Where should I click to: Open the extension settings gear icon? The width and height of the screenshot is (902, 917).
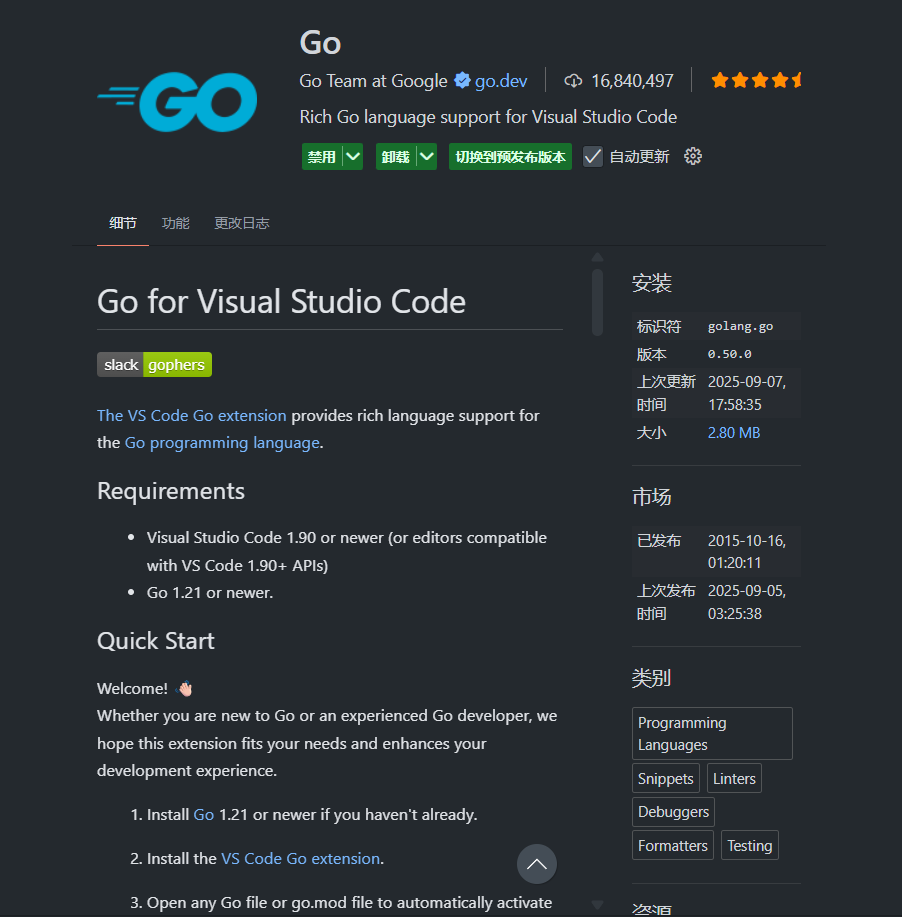tap(693, 156)
